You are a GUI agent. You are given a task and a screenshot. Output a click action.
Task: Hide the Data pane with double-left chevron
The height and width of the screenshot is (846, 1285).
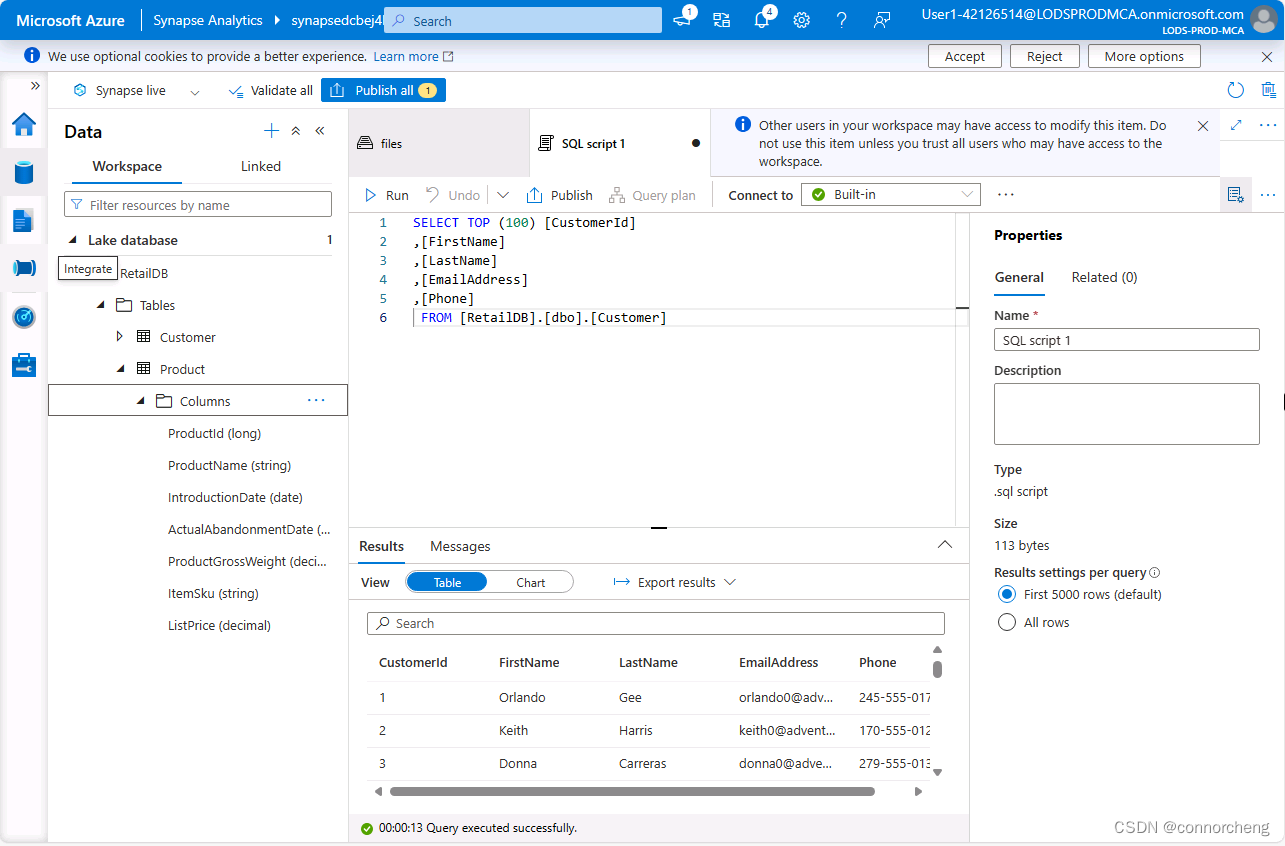(320, 131)
